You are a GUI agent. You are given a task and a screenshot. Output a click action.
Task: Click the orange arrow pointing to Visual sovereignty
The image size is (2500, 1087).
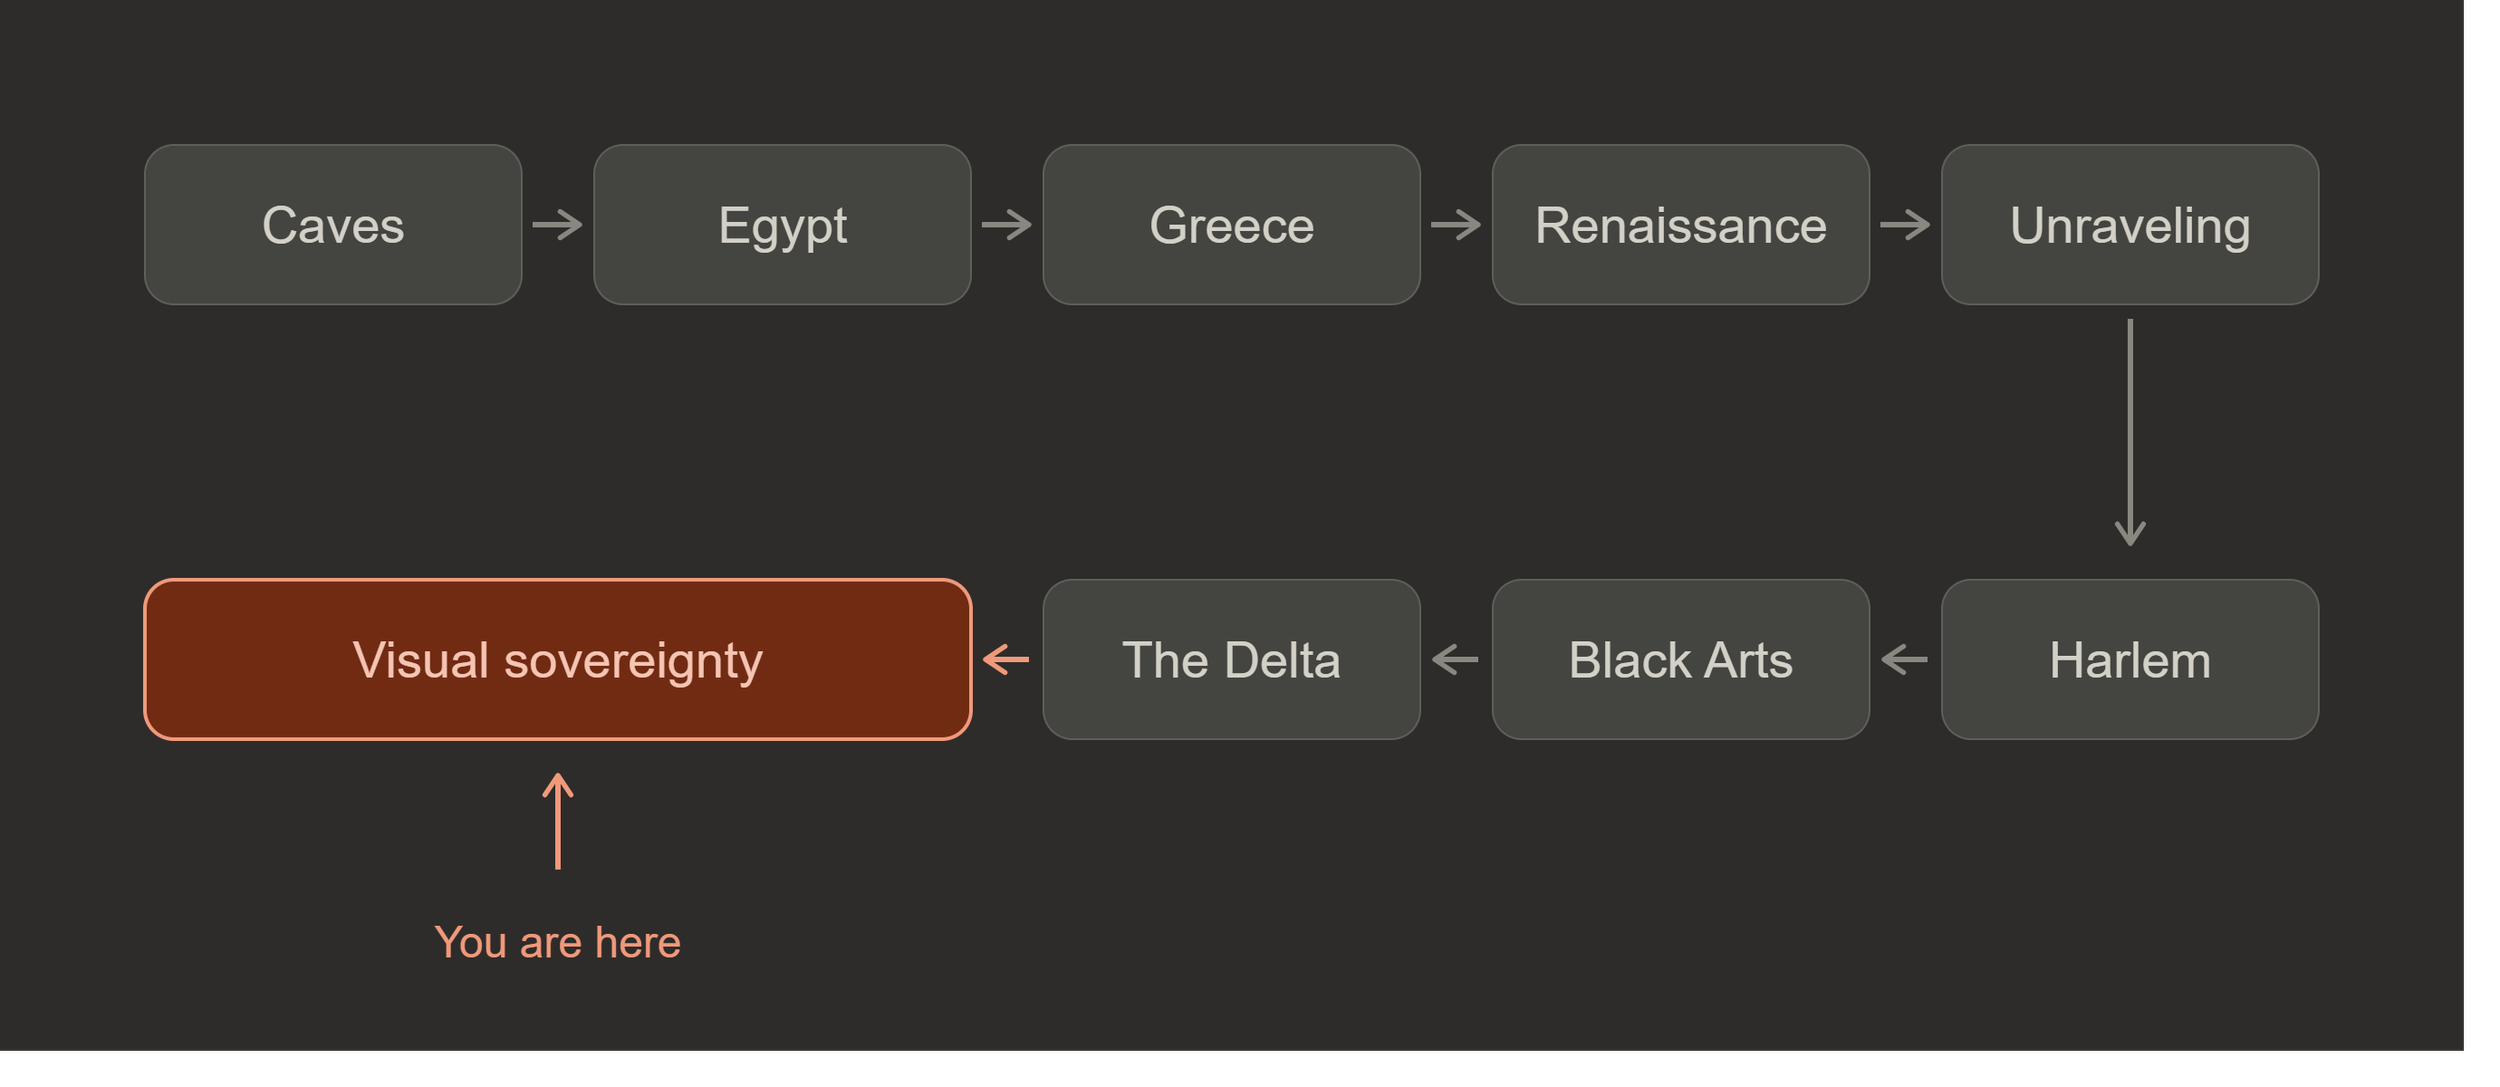[x=1006, y=660]
